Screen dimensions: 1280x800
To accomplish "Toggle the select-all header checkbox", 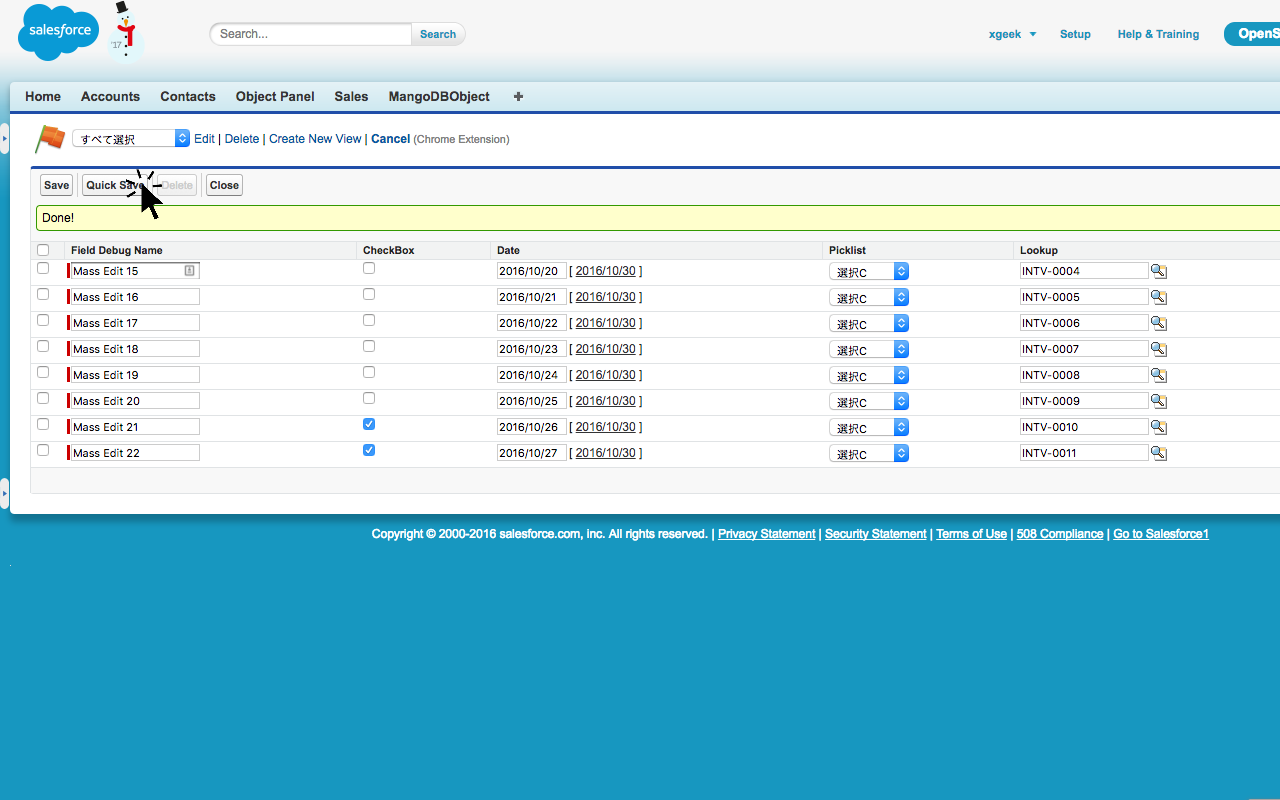I will [x=43, y=250].
